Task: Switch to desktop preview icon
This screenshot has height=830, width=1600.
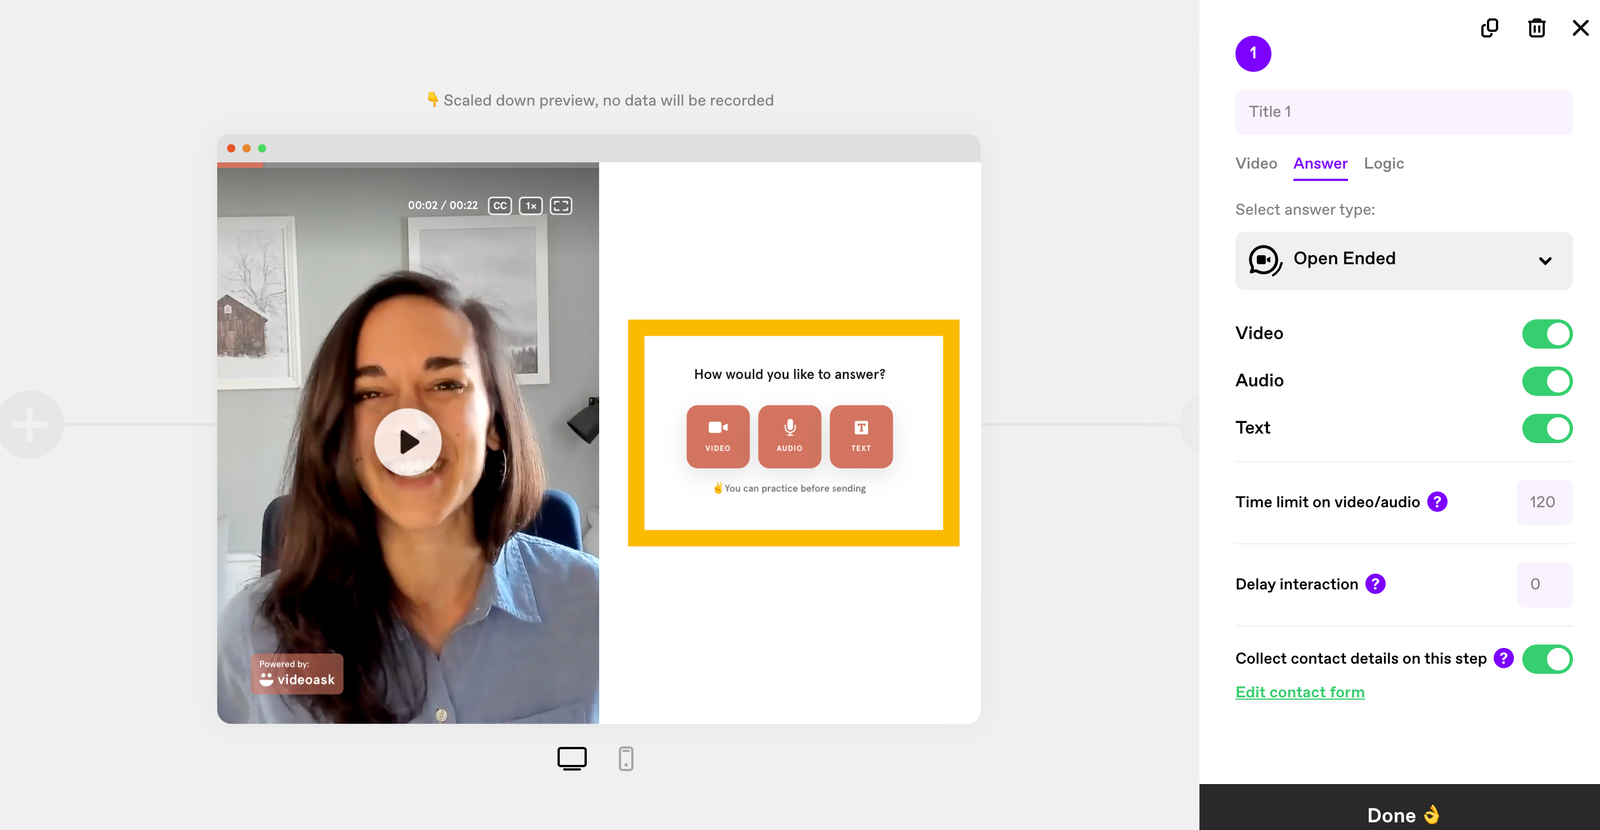Action: click(572, 759)
